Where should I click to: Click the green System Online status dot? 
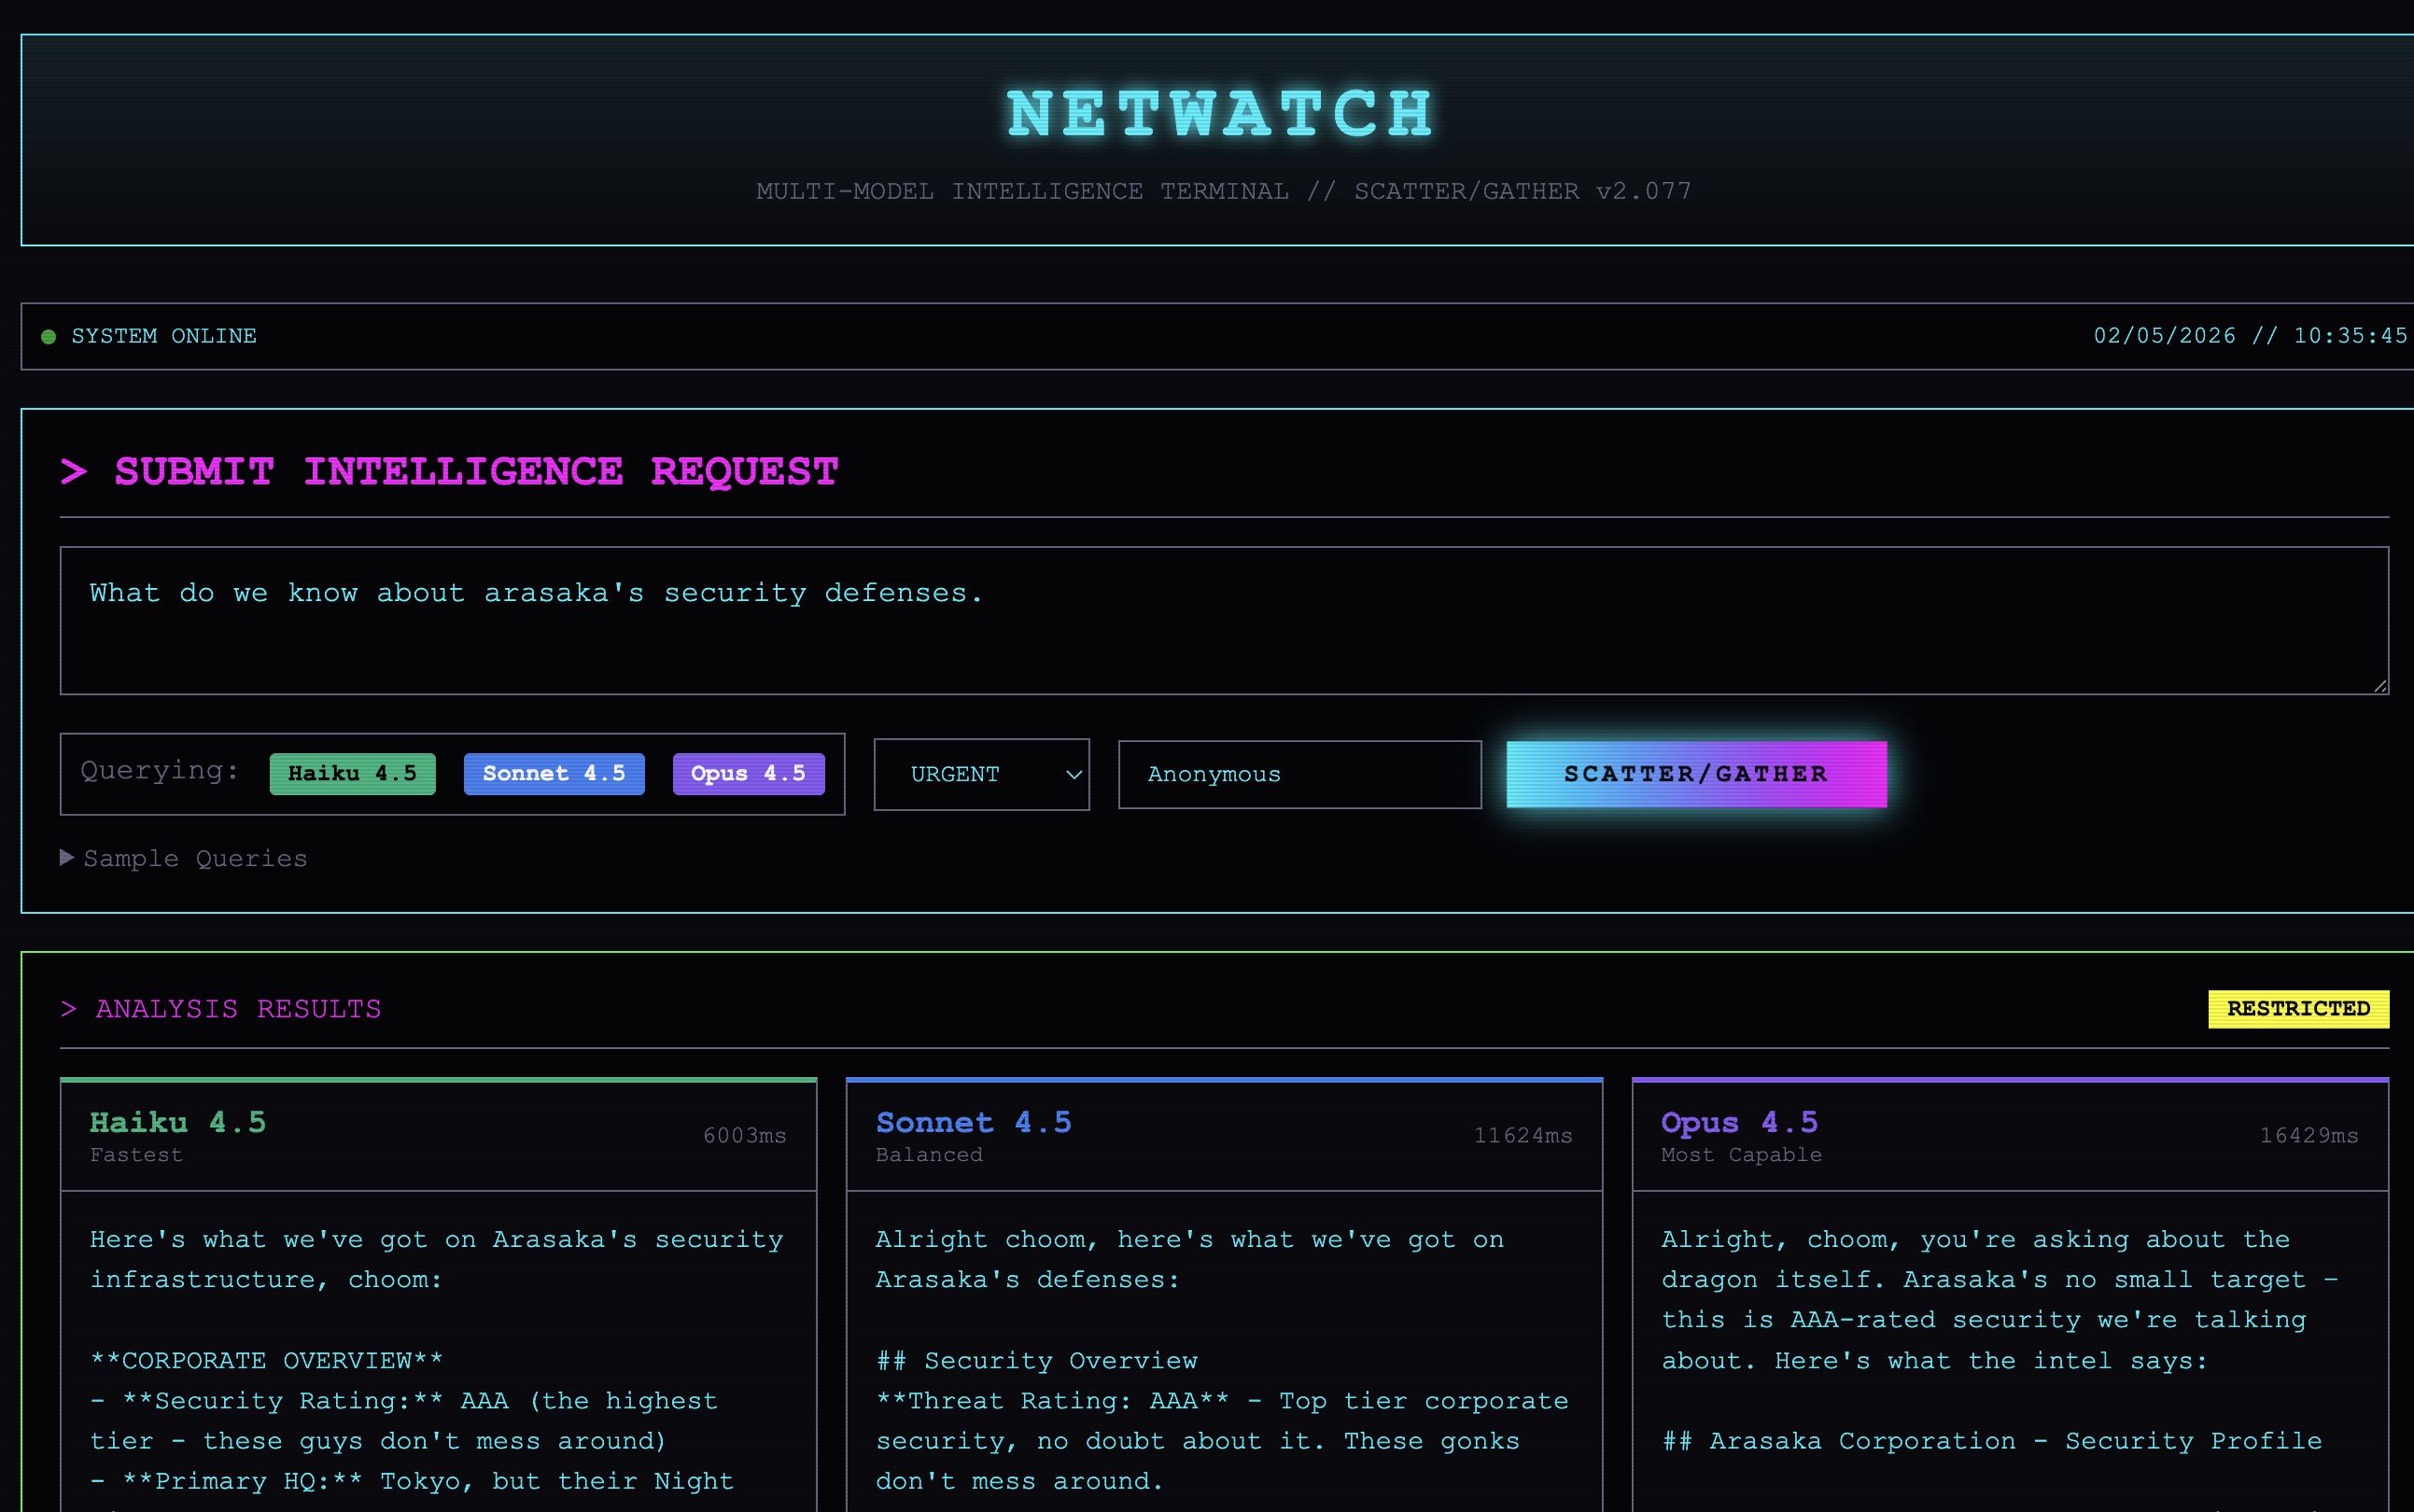[48, 337]
